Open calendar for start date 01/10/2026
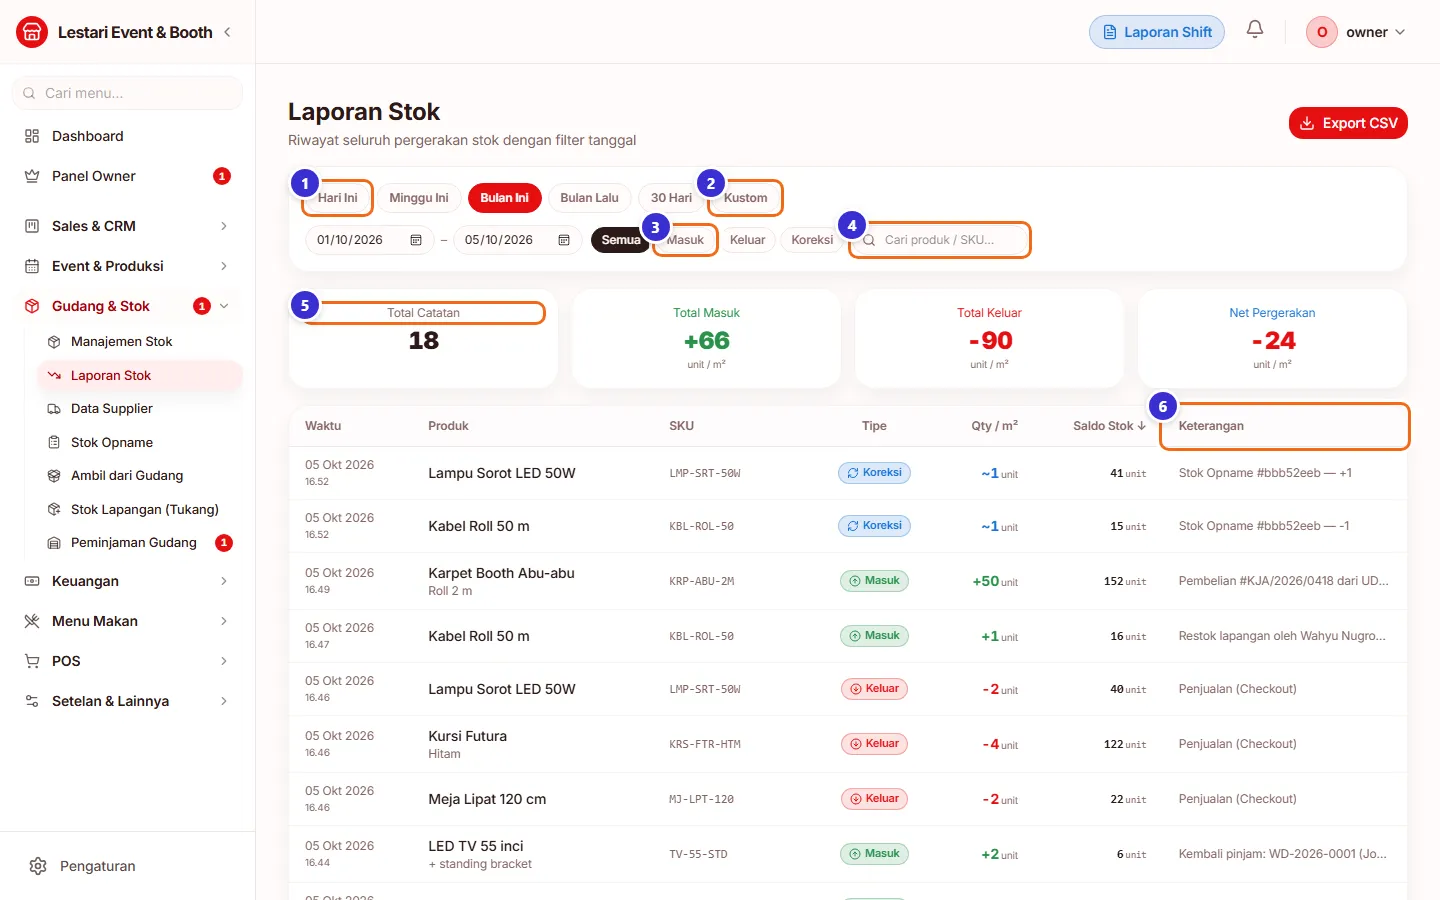The width and height of the screenshot is (1440, 900). [x=416, y=240]
